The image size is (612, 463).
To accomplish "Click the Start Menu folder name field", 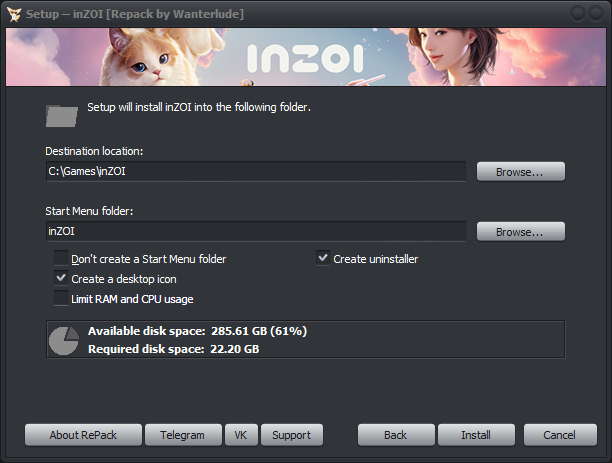I will point(256,232).
